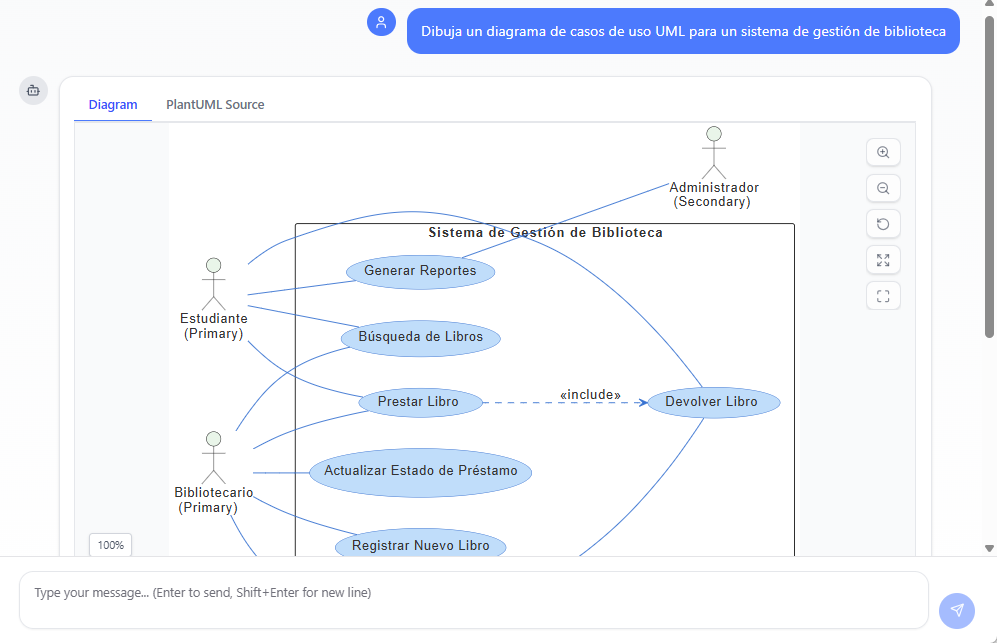Click the user avatar icon above the chat bubble
Viewport: 997px width, 643px height.
pyautogui.click(x=381, y=22)
